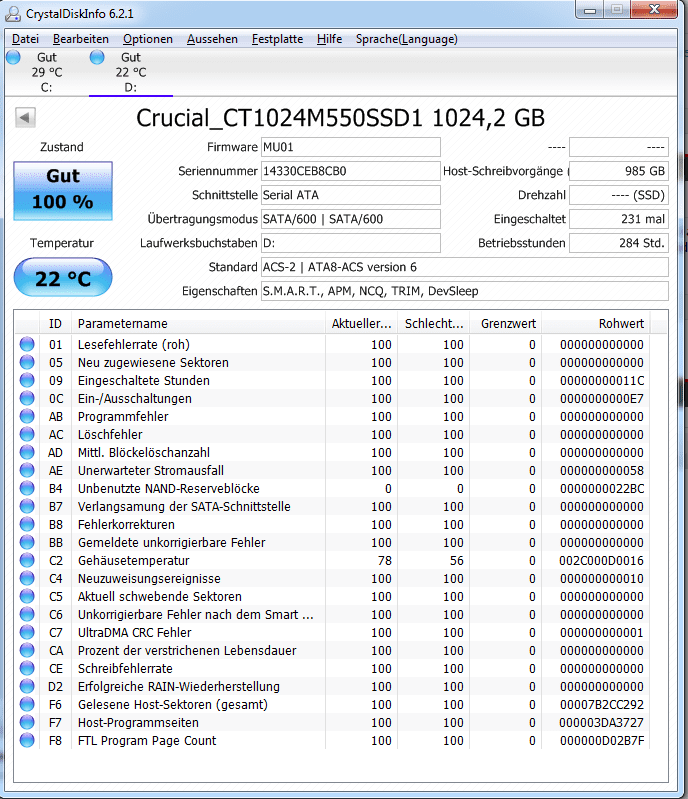Screen dimensions: 688x799
Task: Click the Eigenschaften field with S.M.A.R.T.
Action: 465,291
